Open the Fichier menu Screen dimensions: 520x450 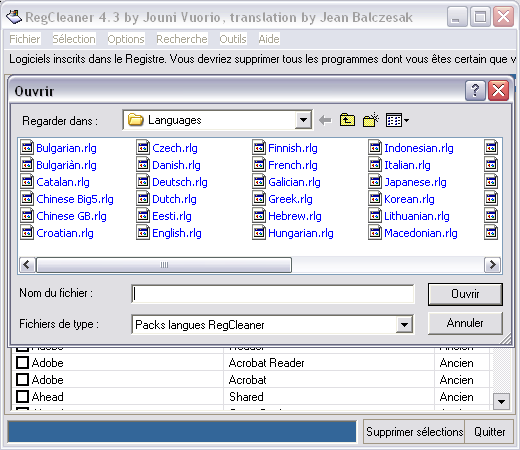coord(25,39)
